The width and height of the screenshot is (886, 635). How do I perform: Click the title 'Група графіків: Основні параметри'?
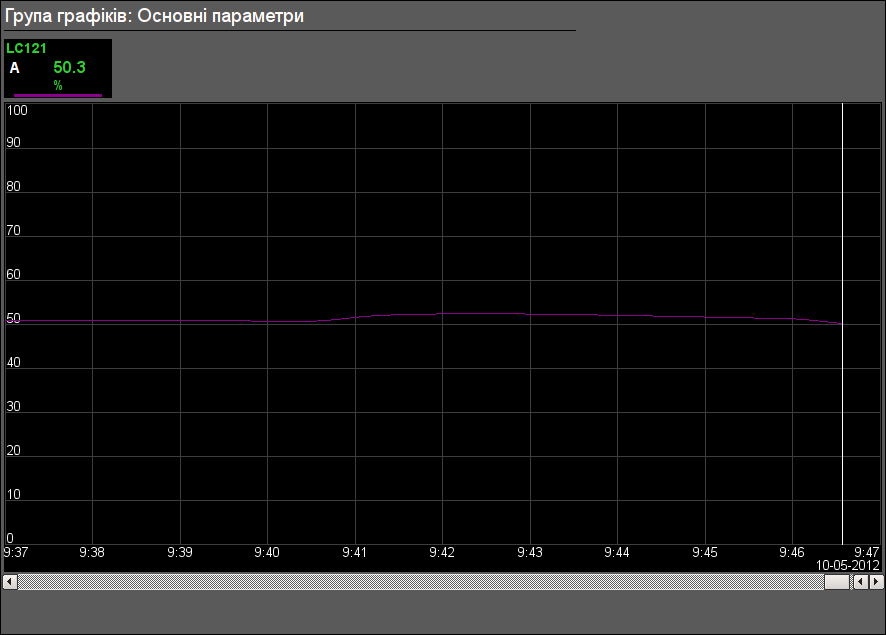(154, 16)
